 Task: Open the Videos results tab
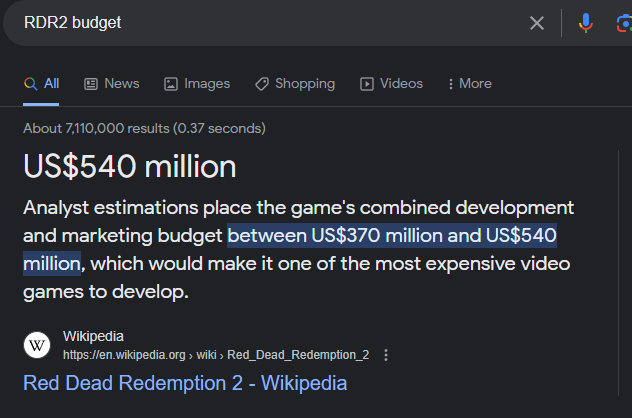coord(401,84)
